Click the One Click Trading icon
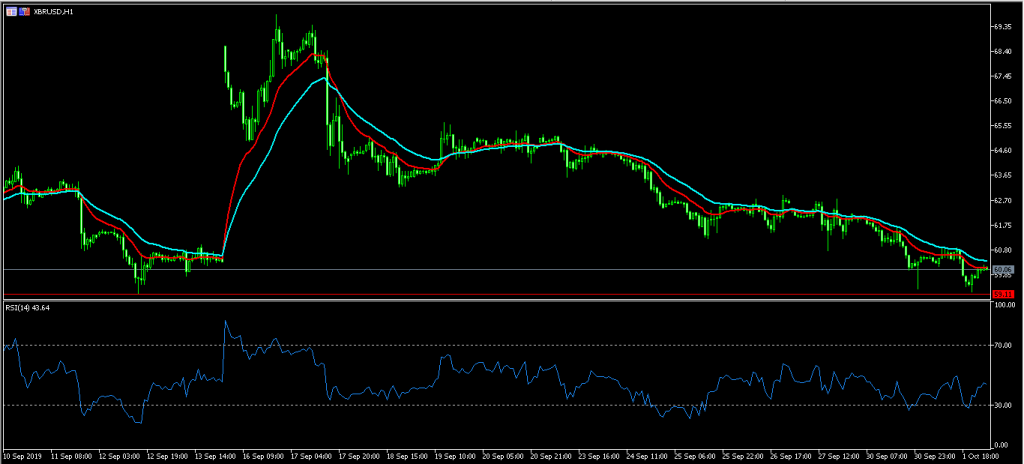 click(10, 11)
